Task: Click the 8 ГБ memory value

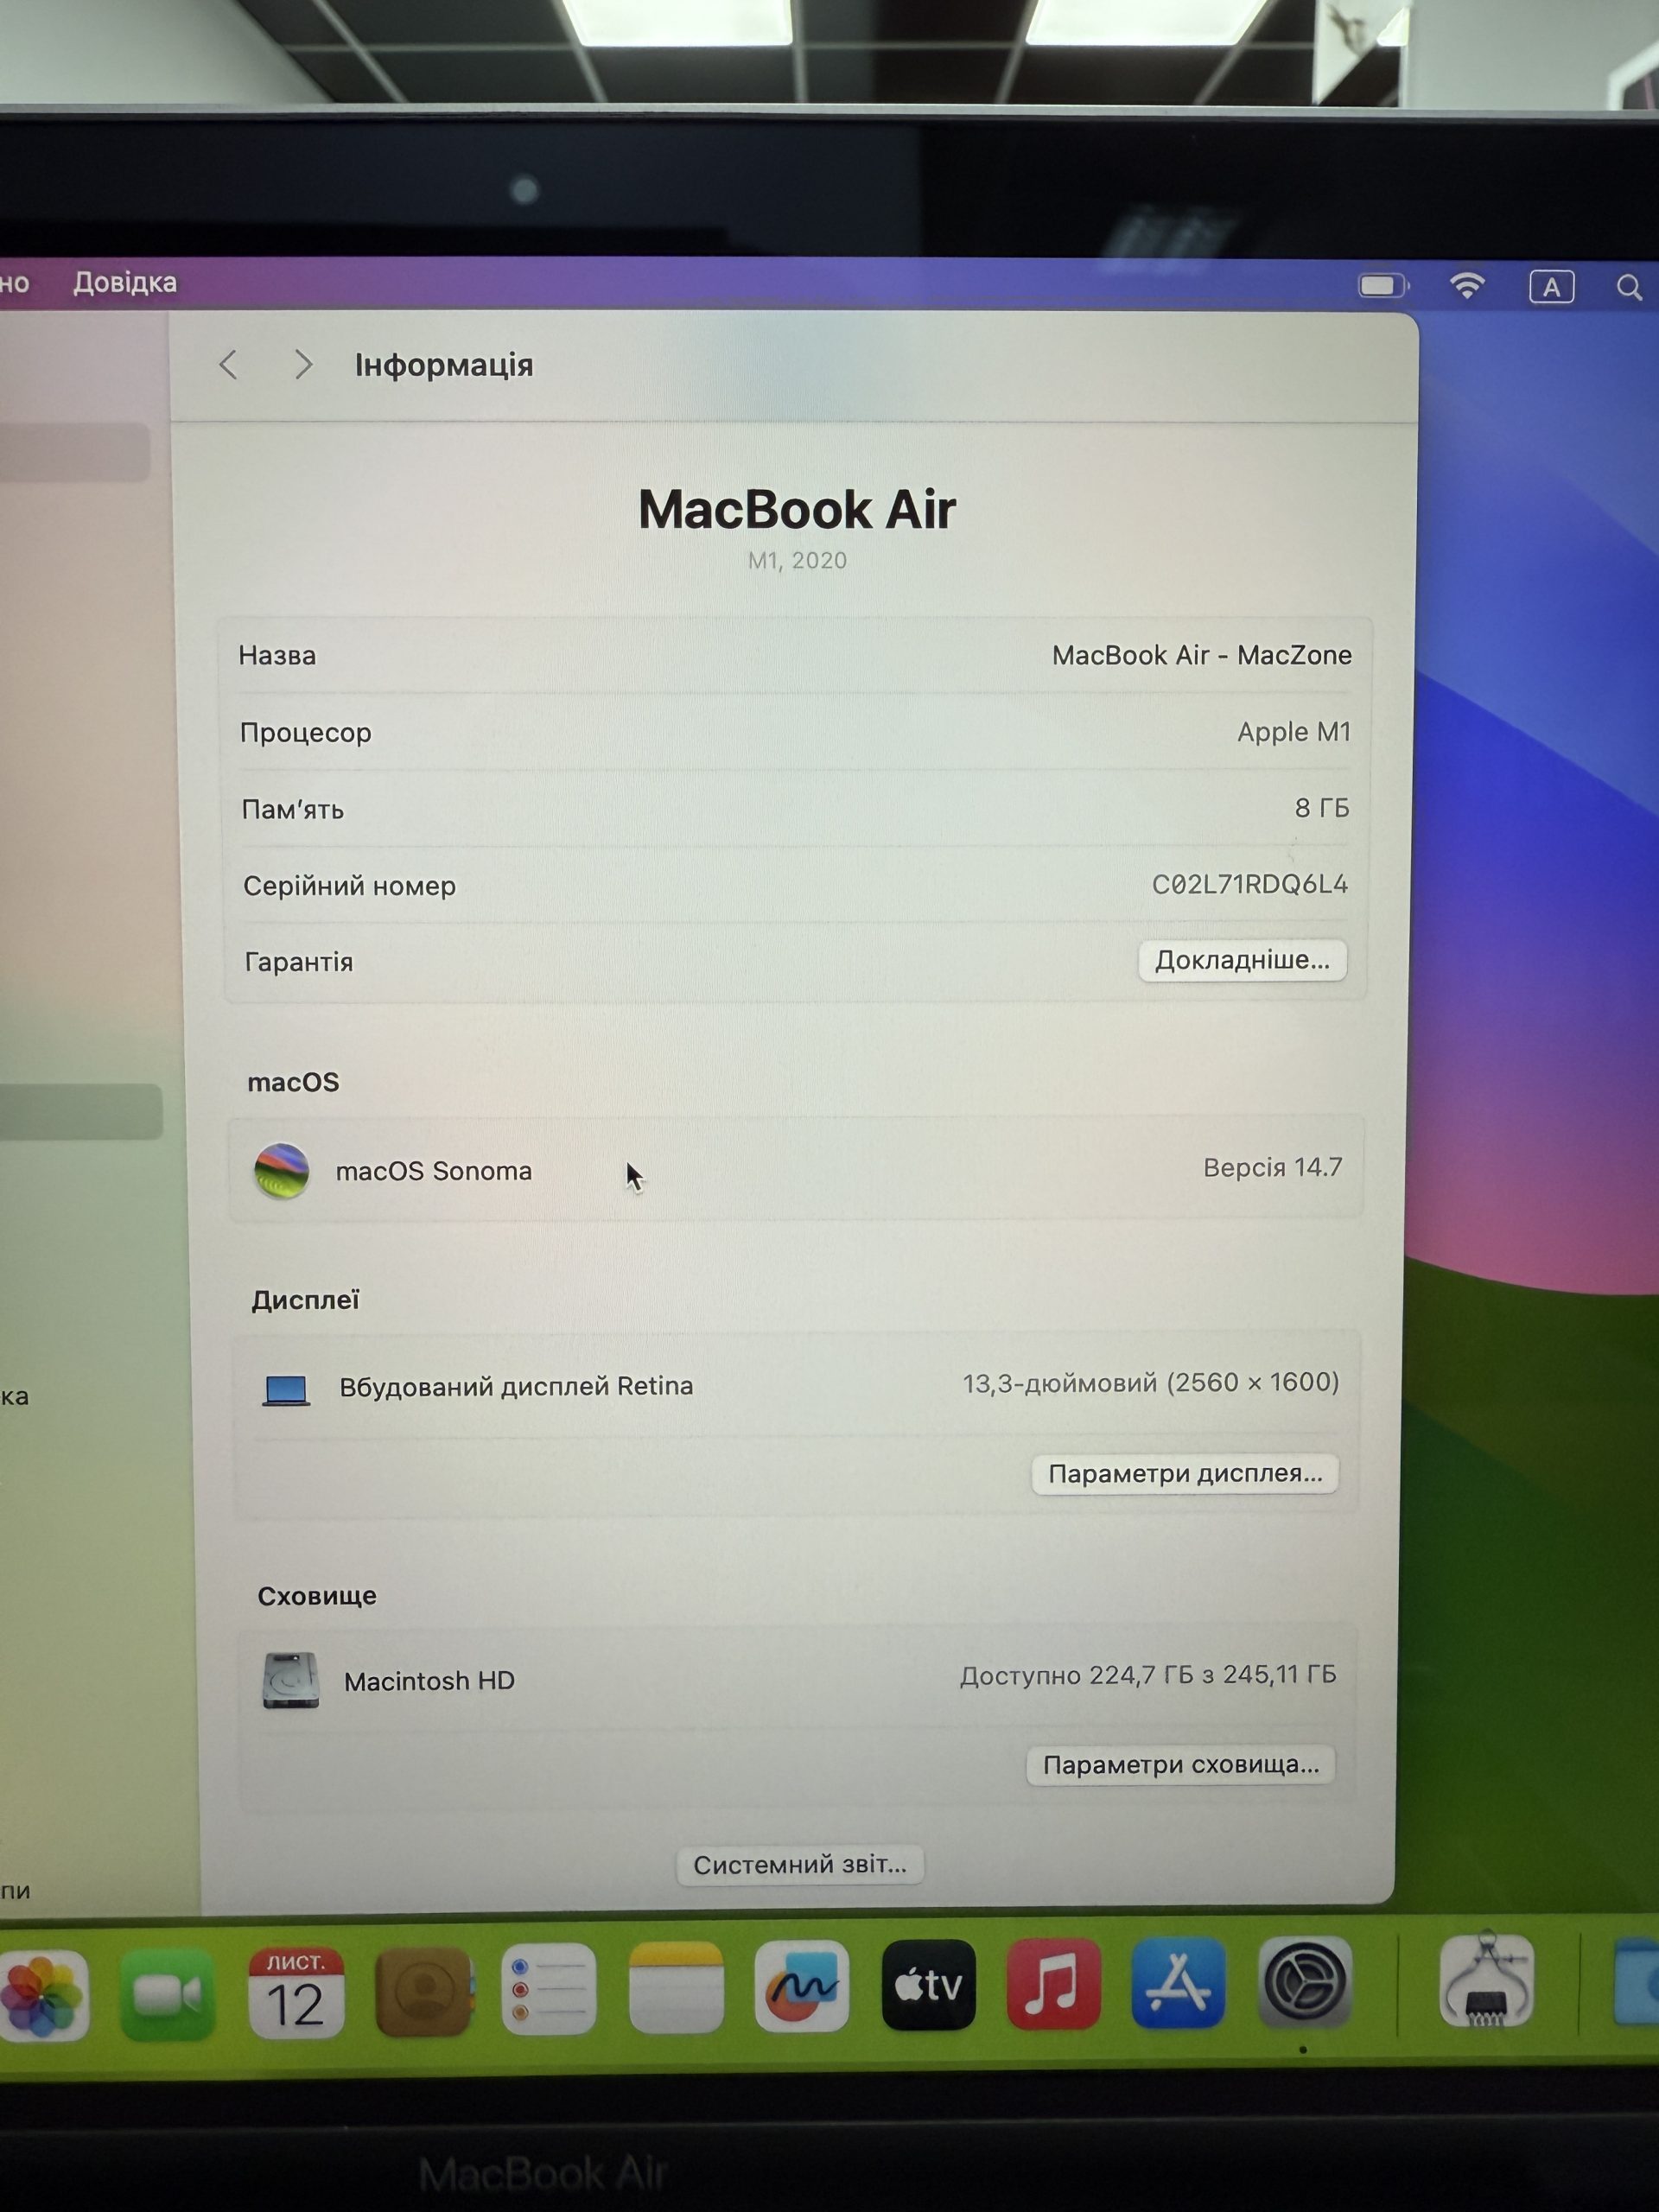Action: tap(1322, 808)
